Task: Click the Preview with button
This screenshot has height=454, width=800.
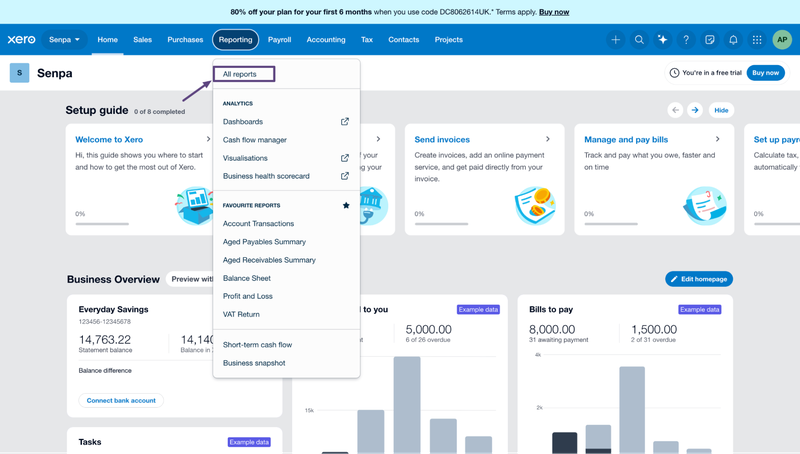Action: tap(190, 279)
